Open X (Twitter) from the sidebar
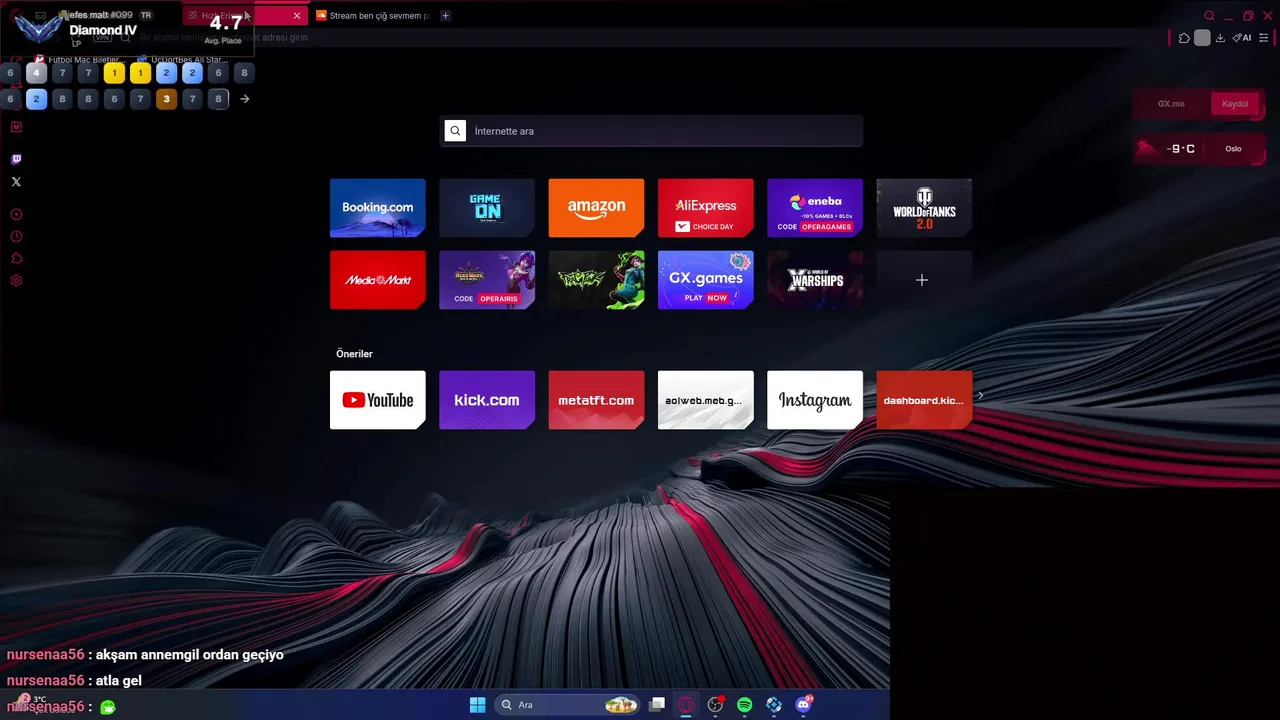1280x720 pixels. [x=16, y=182]
